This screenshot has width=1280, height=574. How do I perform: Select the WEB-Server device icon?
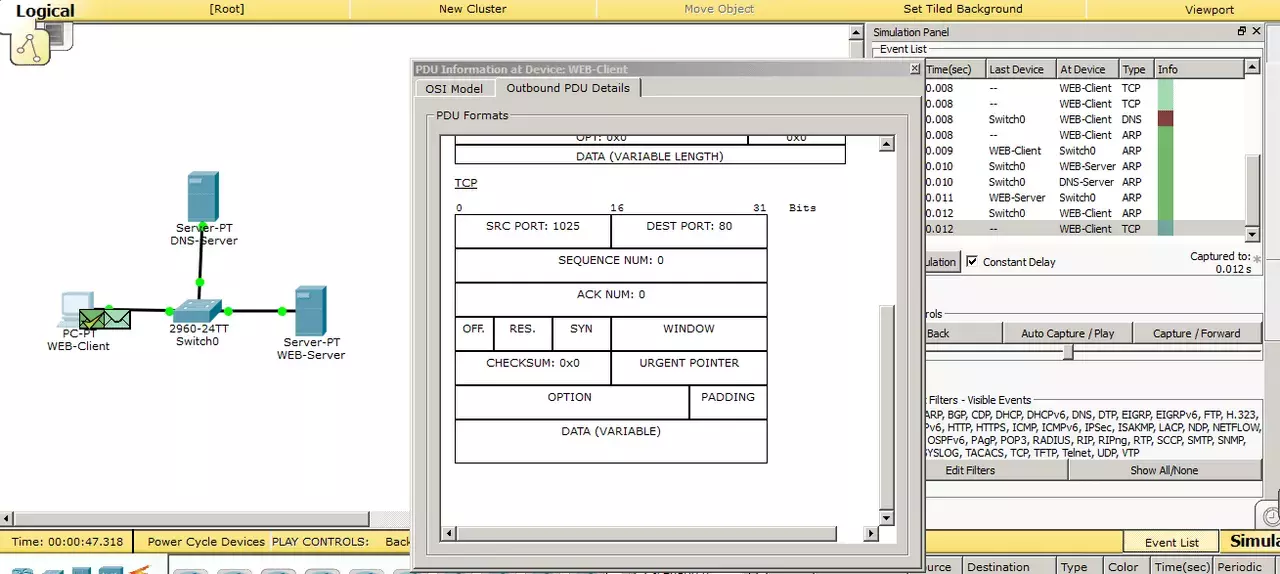coord(310,311)
